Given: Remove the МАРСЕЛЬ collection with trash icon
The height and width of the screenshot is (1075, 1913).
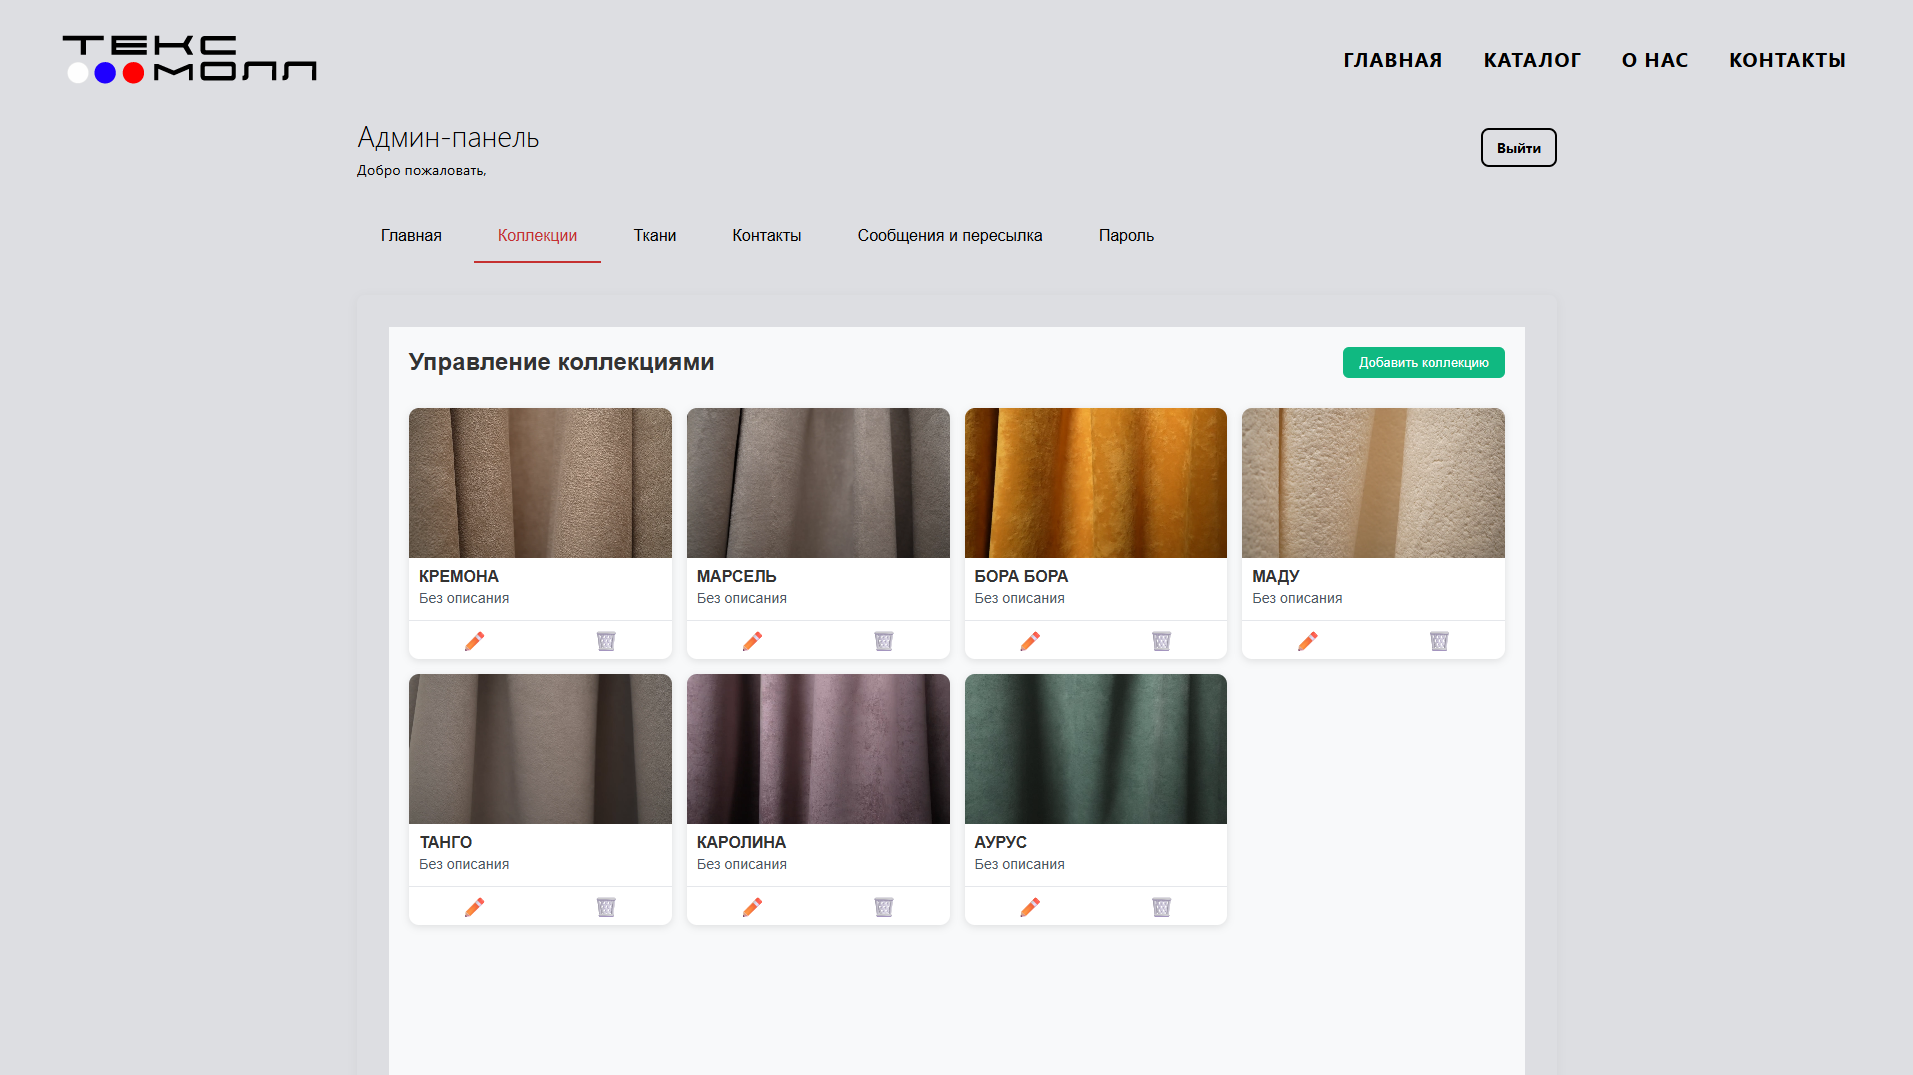Looking at the screenshot, I should click(x=884, y=641).
